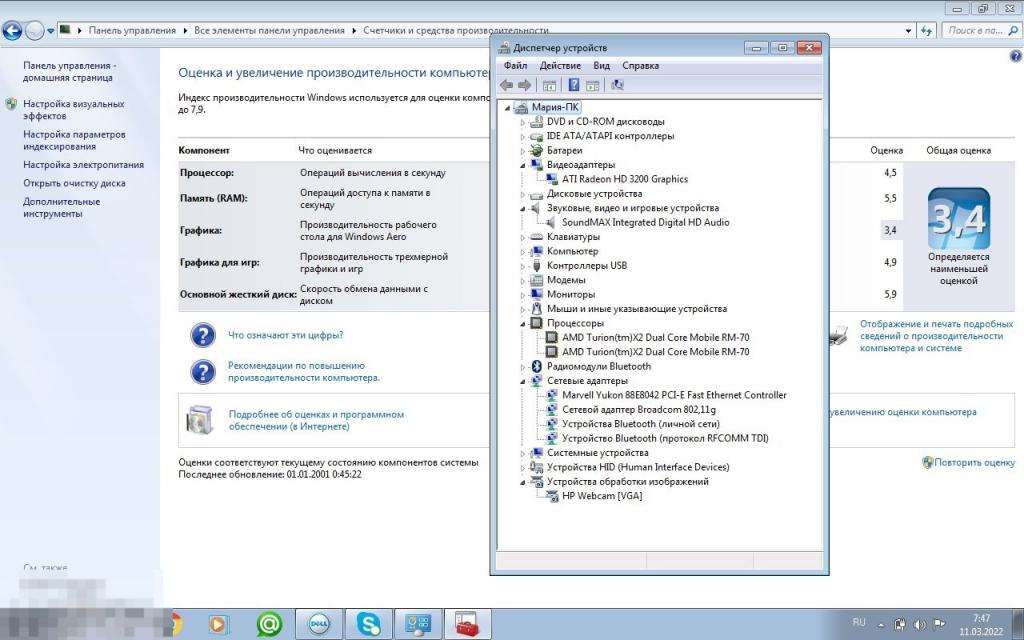Open Настройка электропитания link
Viewport: 1024px width, 640px height.
84,165
